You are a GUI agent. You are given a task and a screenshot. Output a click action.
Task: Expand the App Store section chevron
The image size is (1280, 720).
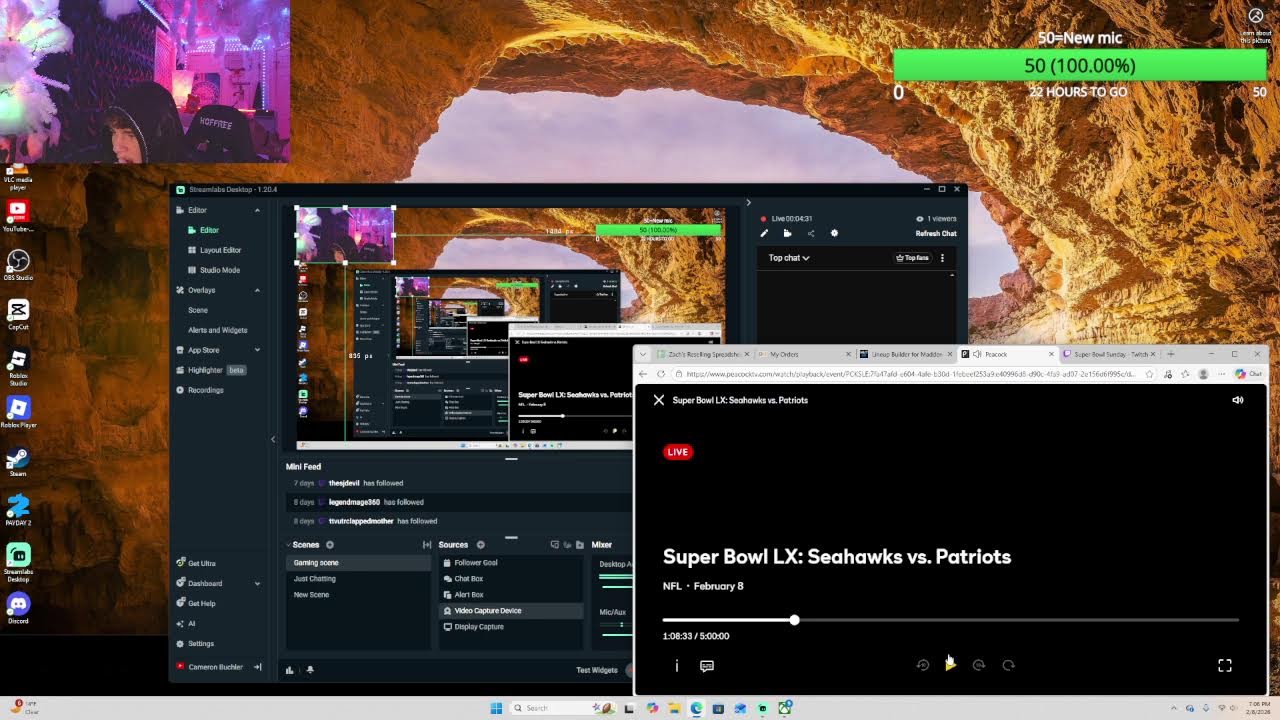(257, 350)
